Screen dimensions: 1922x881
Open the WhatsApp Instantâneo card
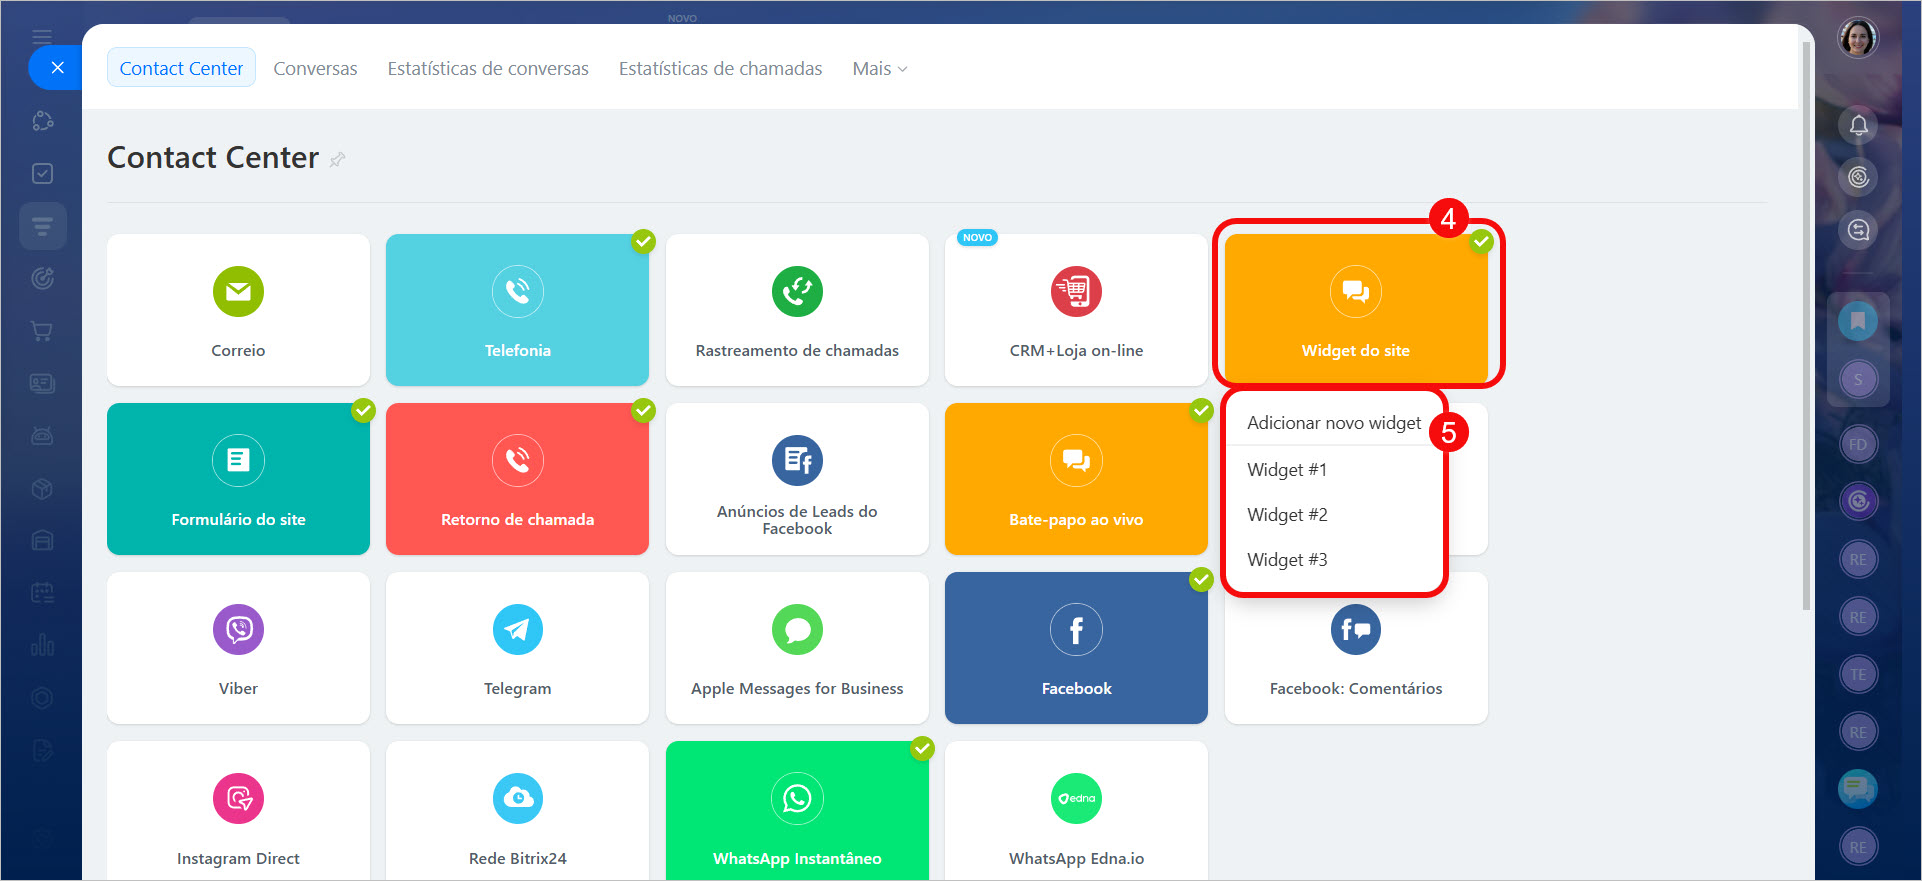coord(797,811)
